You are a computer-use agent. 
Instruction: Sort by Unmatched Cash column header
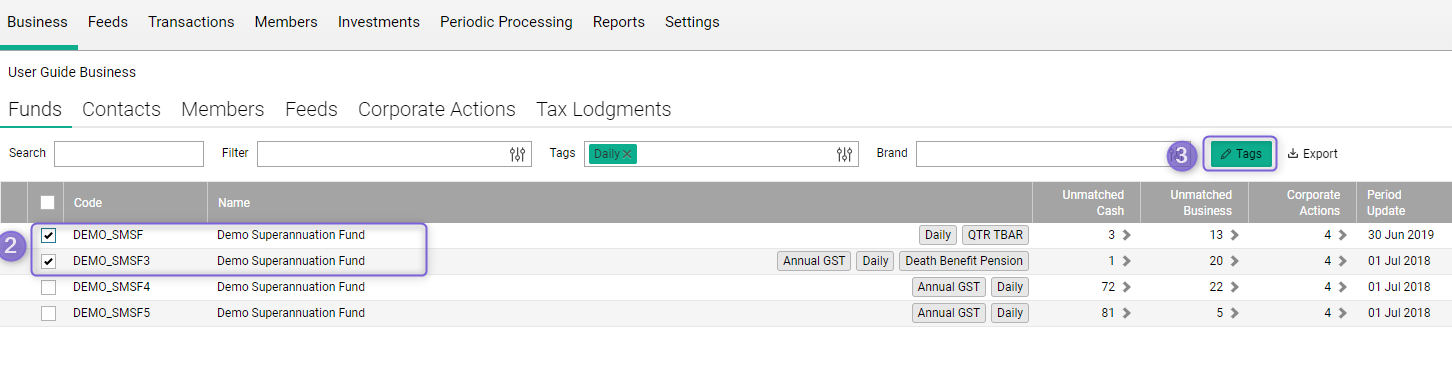tap(1093, 203)
